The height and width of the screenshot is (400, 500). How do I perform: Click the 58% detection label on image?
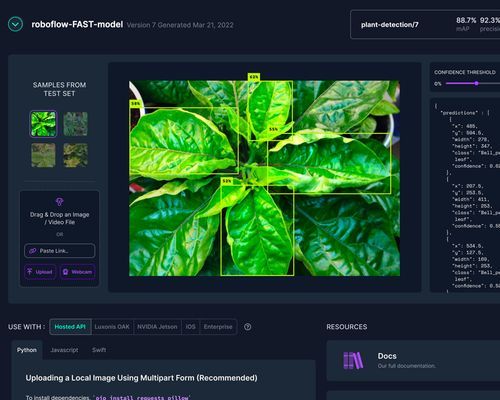tap(135, 104)
